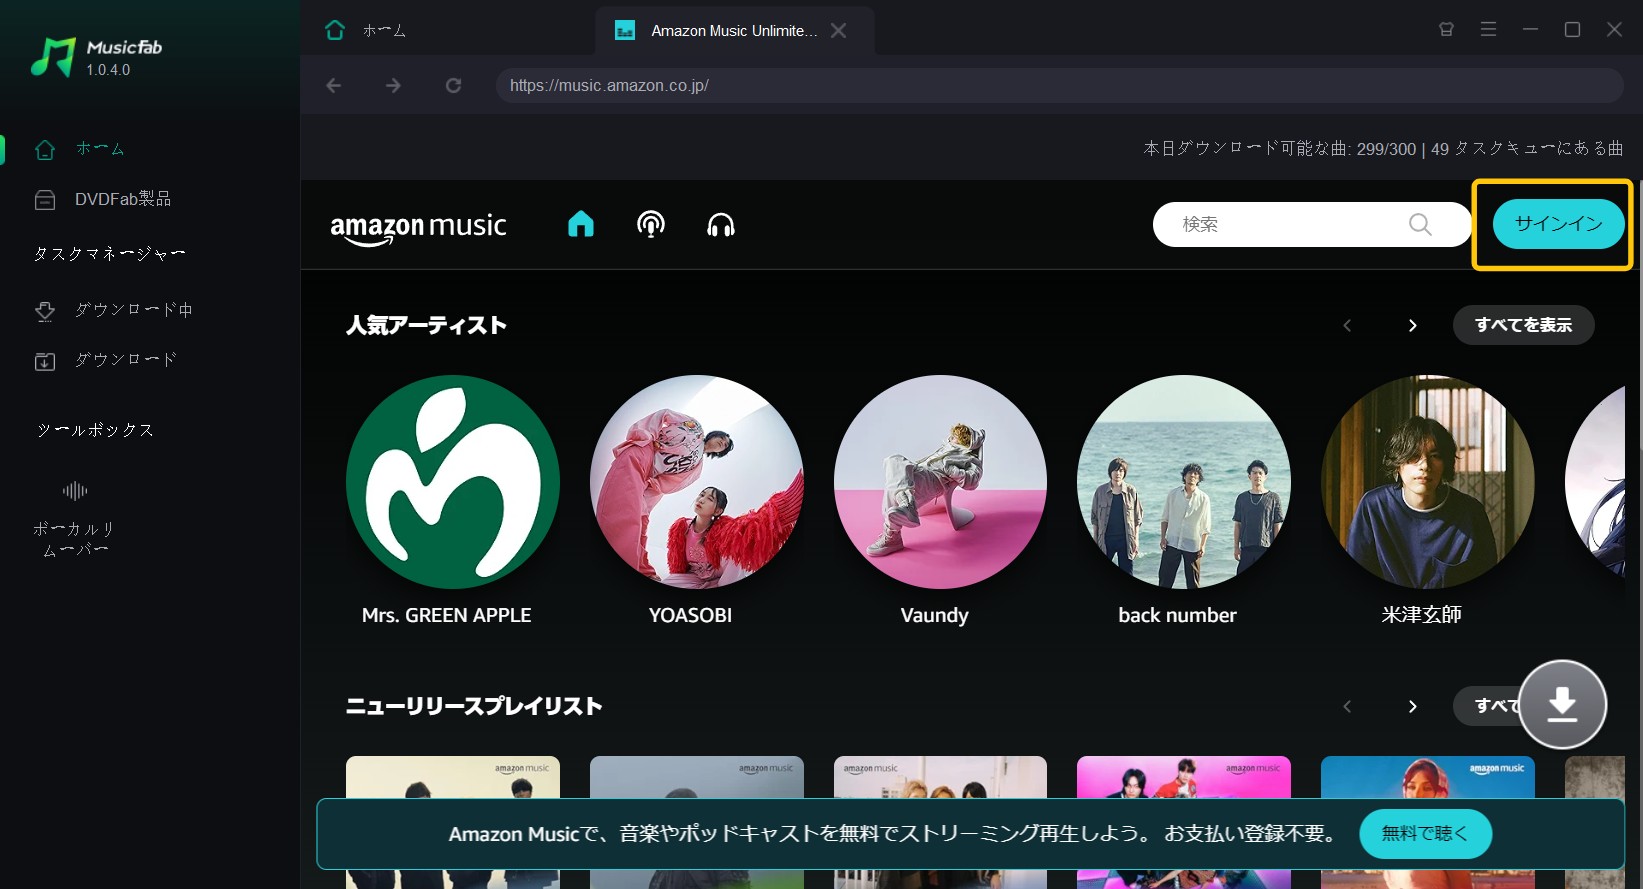Click the magnifier search icon
Image resolution: width=1643 pixels, height=889 pixels.
1420,224
